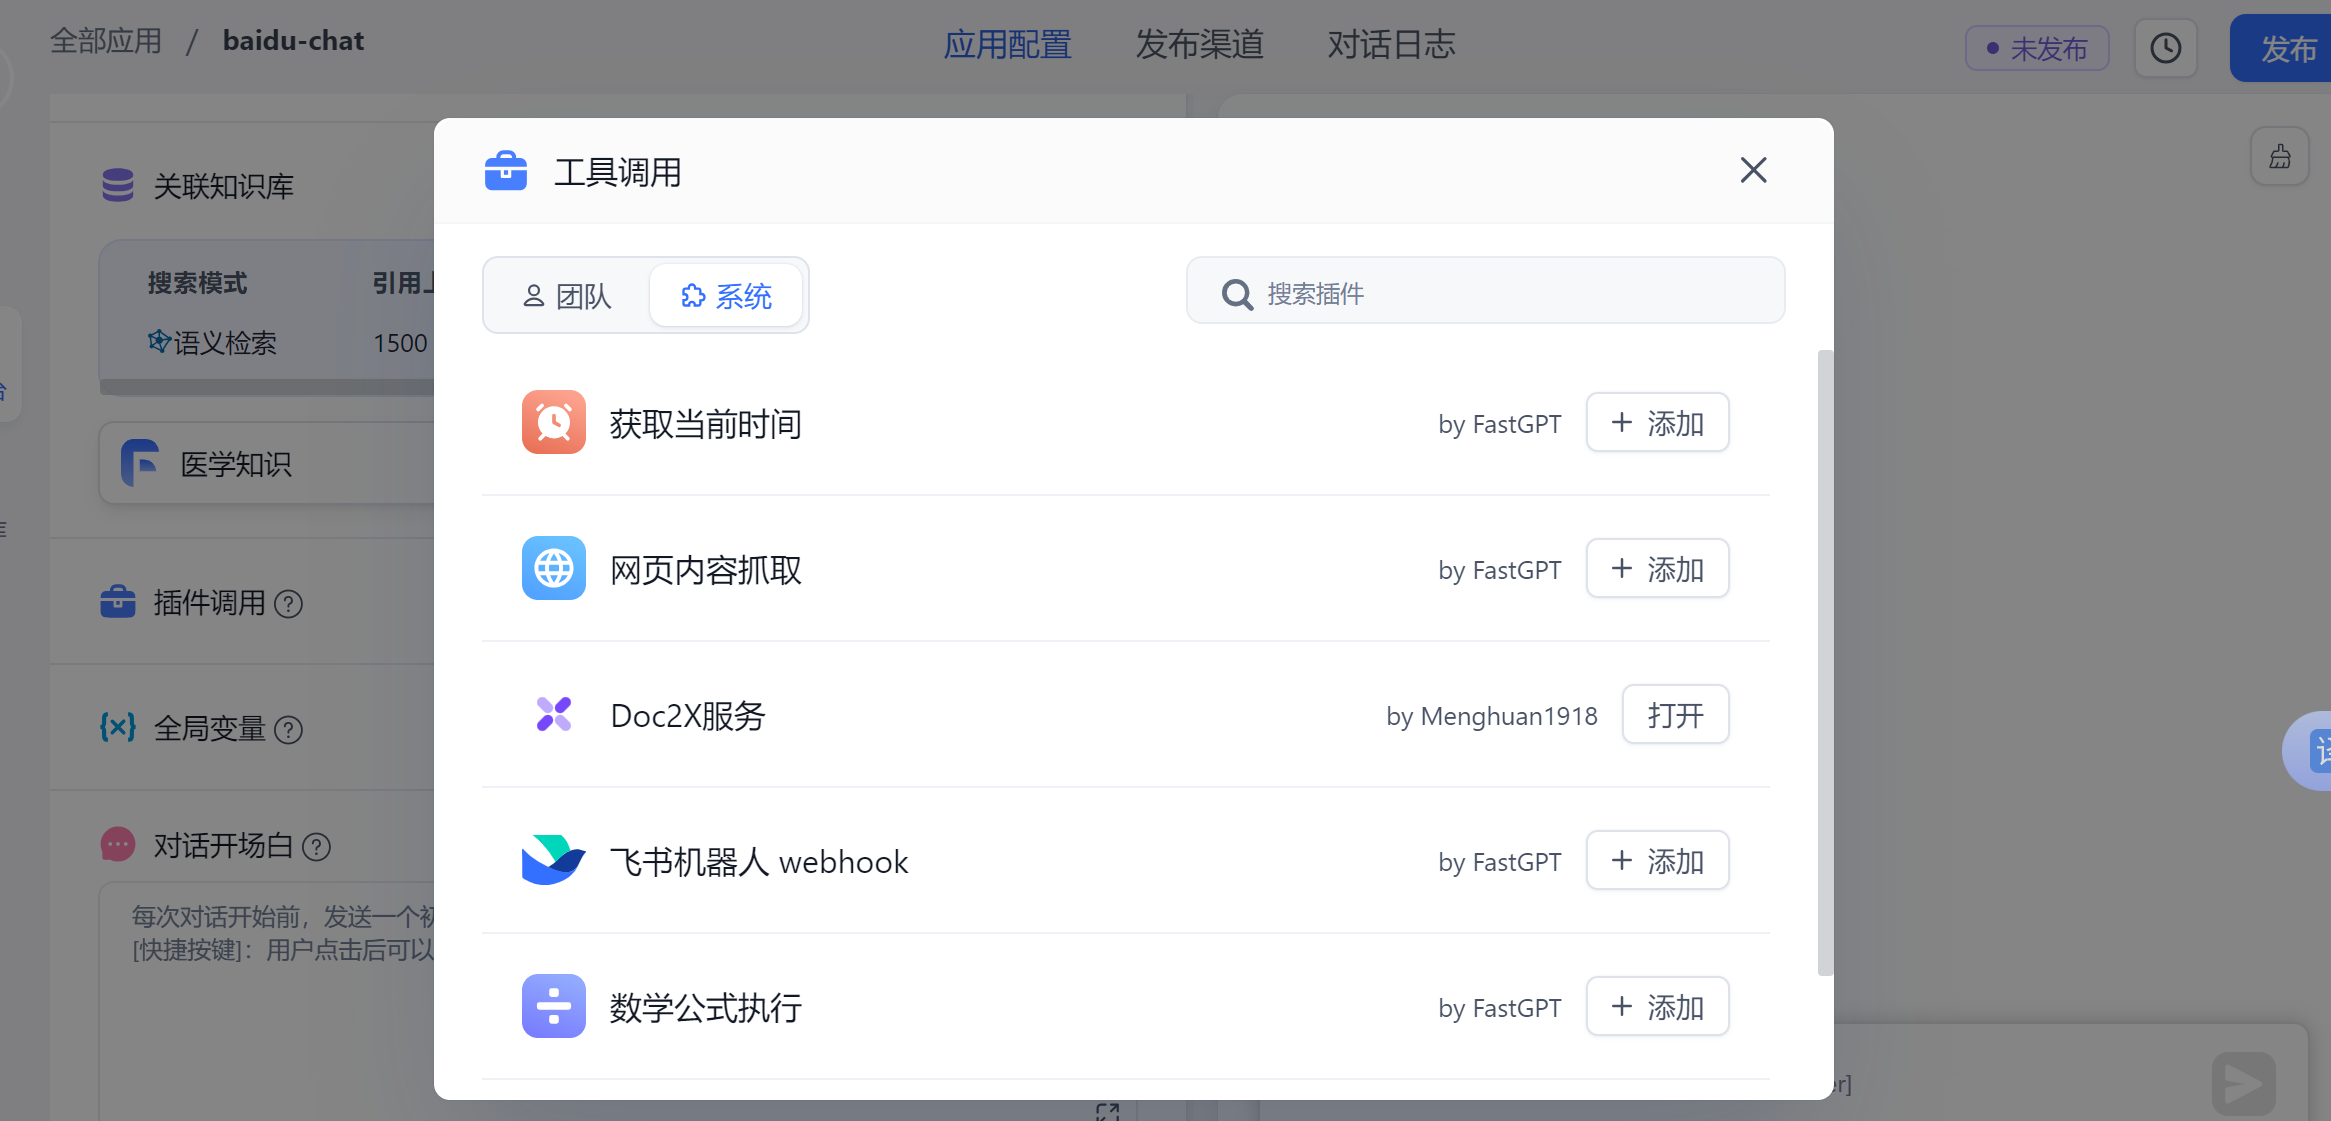Screen dimensions: 2331x1121
Task: Open the 对话日志 tab
Action: (1391, 45)
